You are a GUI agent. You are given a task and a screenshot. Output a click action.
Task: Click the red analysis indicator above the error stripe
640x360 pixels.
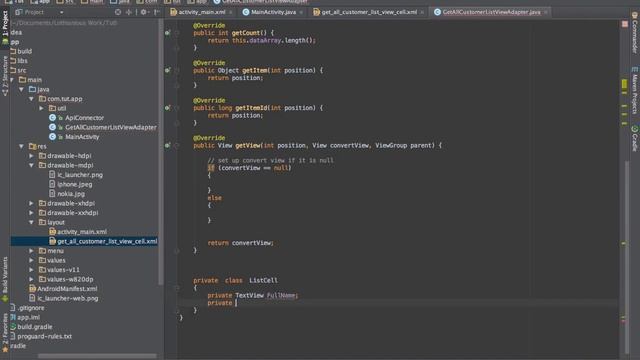[625, 24]
